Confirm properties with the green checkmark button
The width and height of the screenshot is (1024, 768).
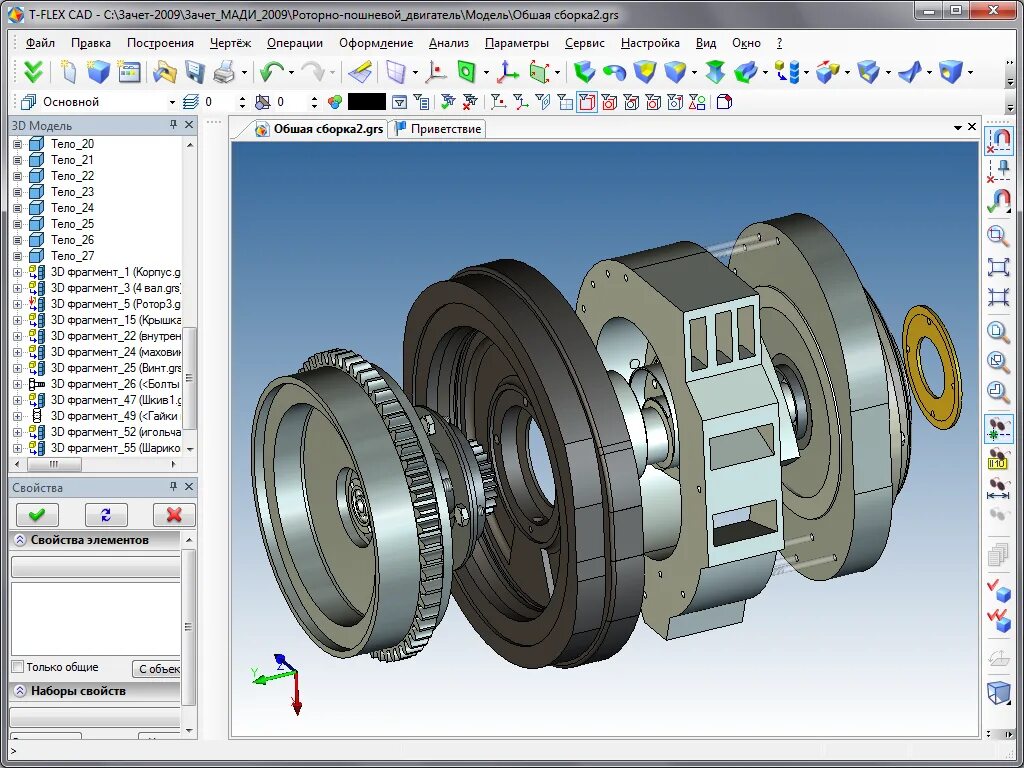point(37,515)
